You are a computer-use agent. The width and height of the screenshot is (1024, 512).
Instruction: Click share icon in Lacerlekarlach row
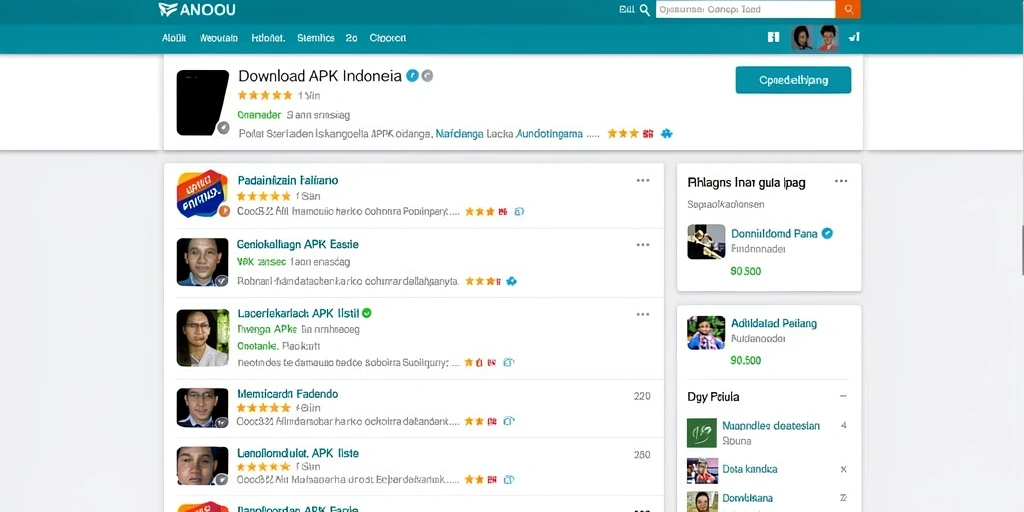(509, 362)
